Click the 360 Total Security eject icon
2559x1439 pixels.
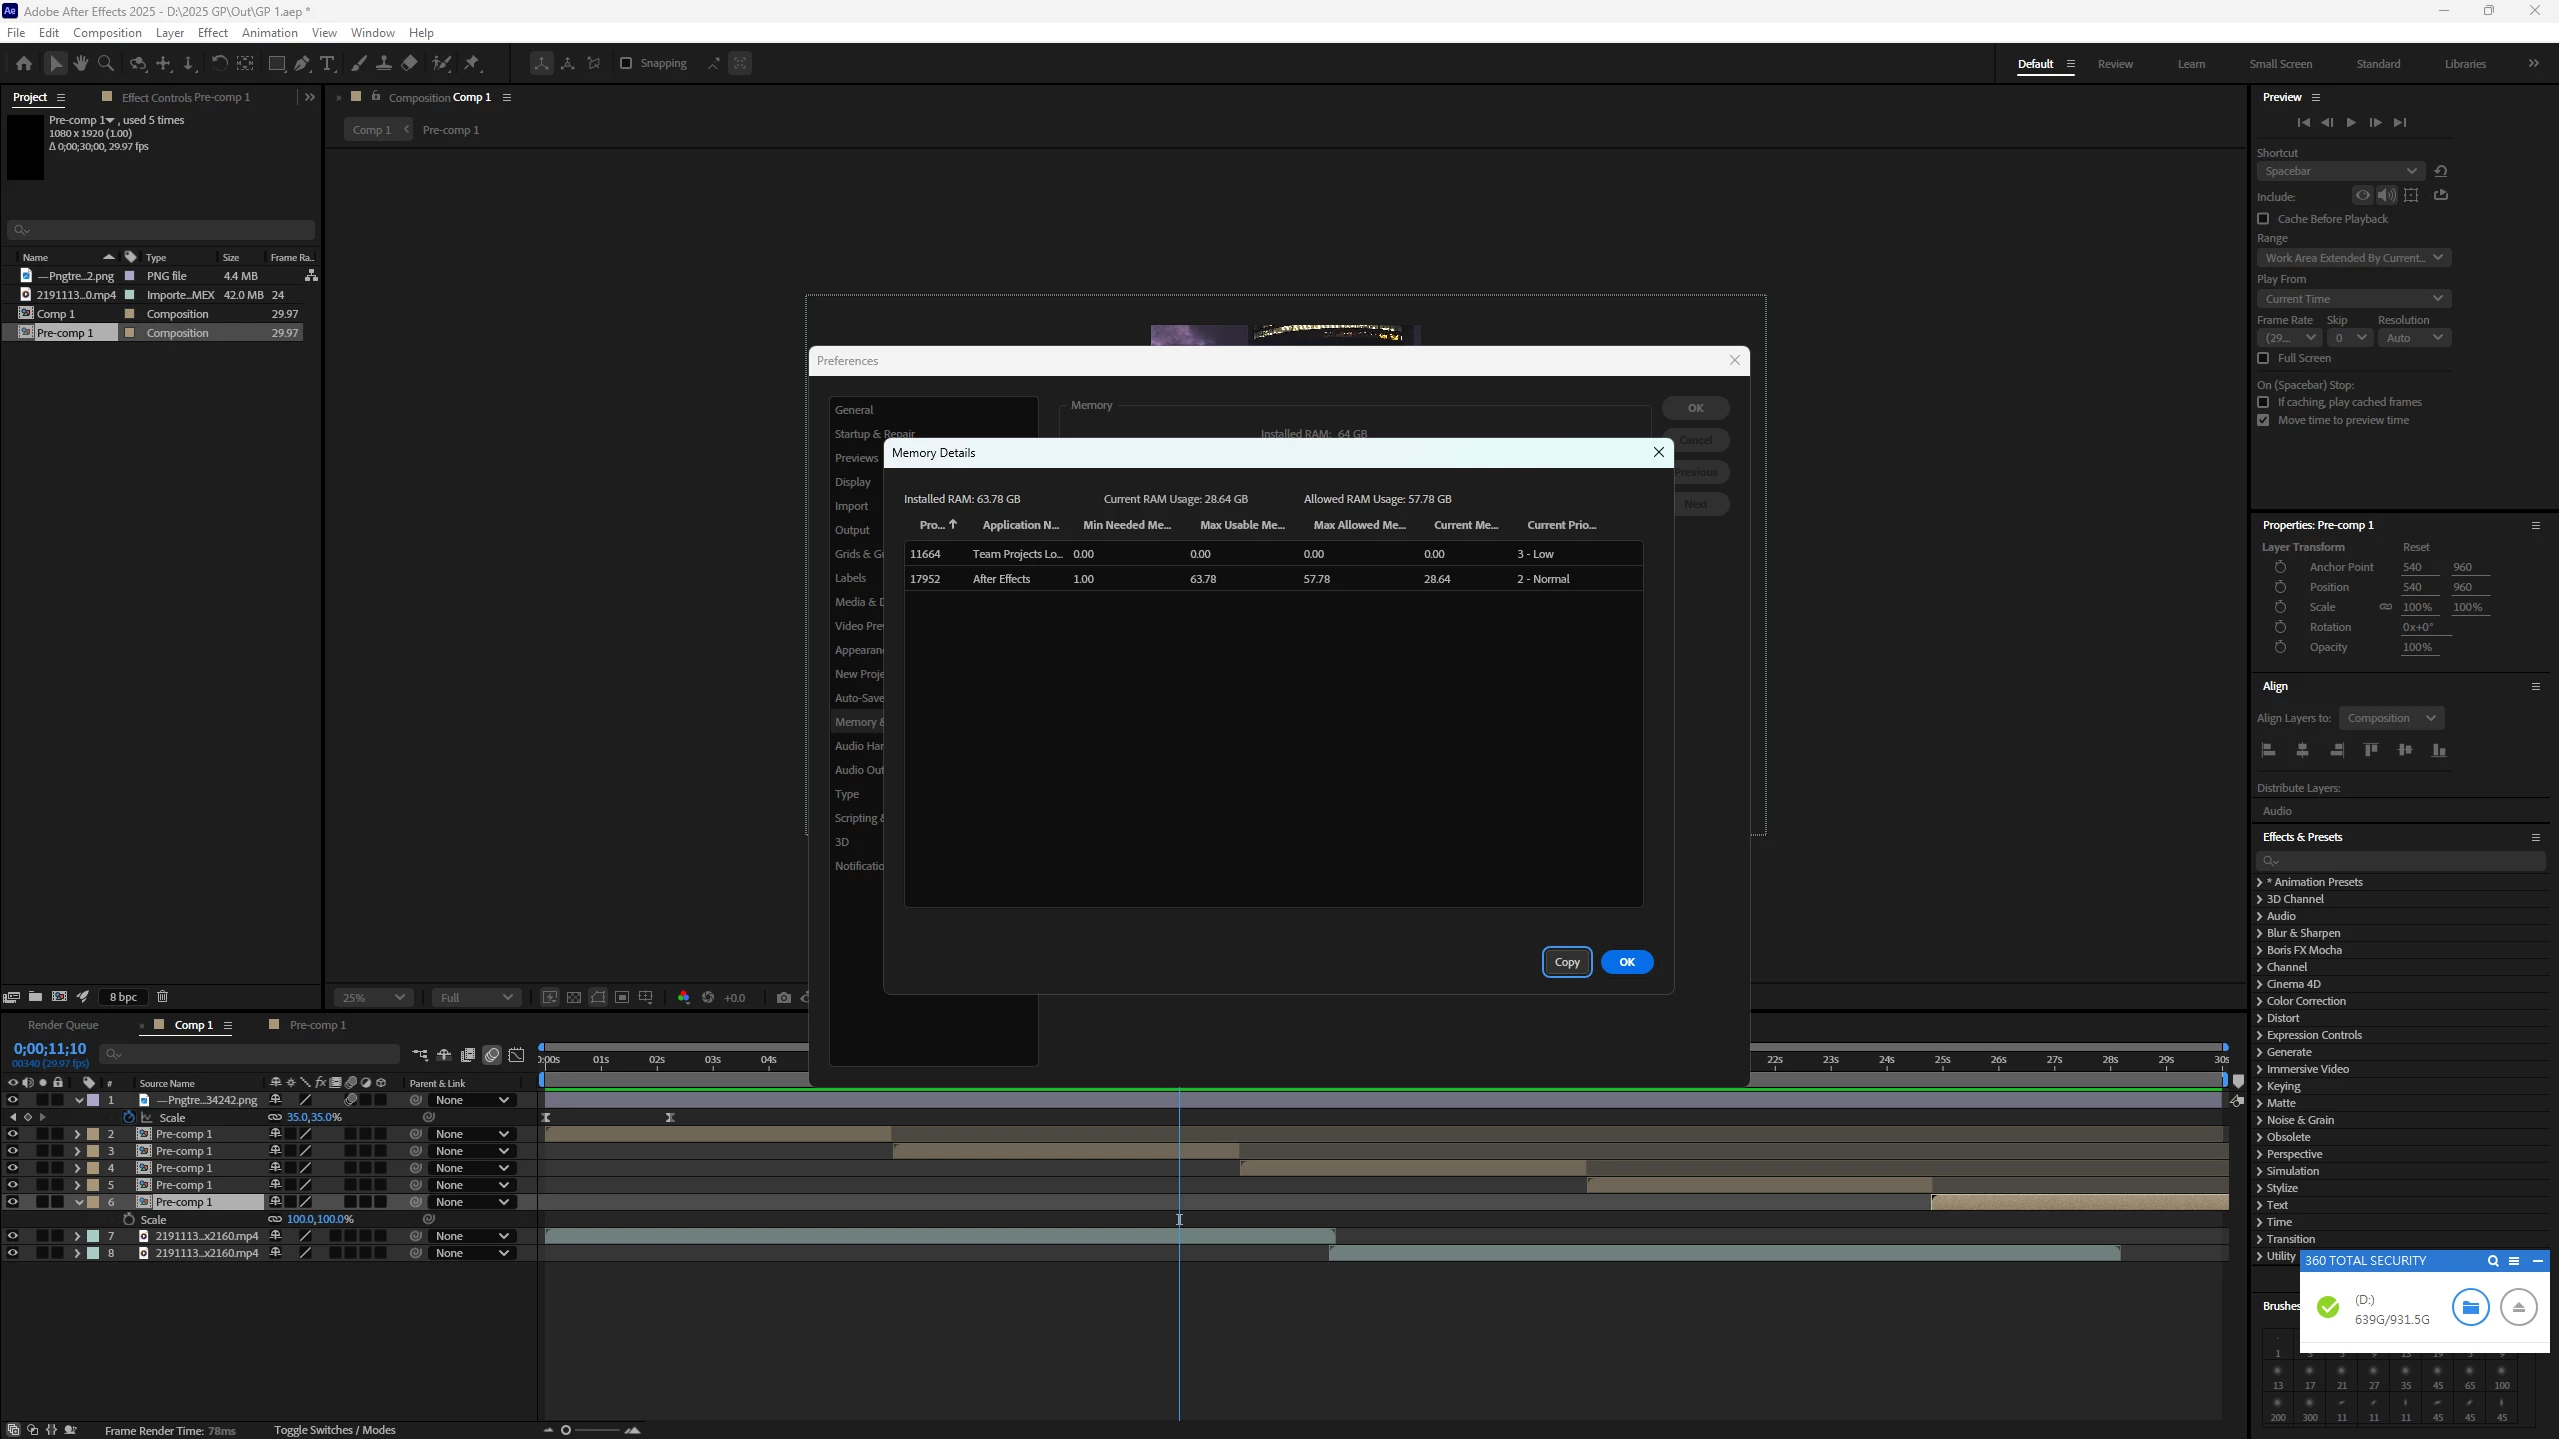click(2518, 1307)
